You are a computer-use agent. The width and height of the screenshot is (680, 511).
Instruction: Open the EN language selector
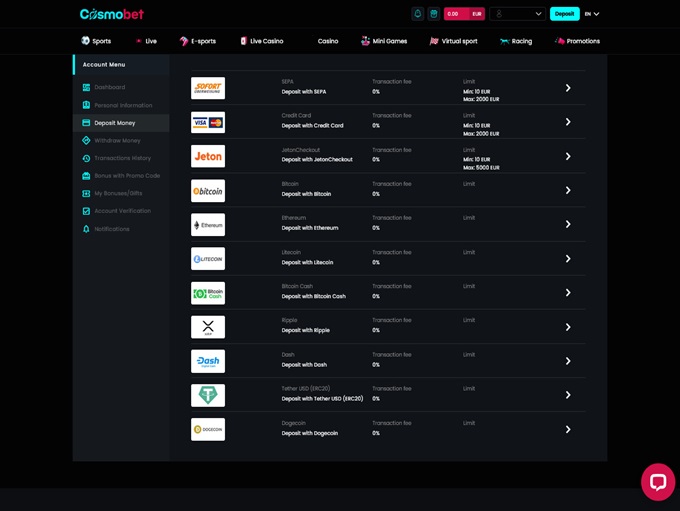point(592,14)
